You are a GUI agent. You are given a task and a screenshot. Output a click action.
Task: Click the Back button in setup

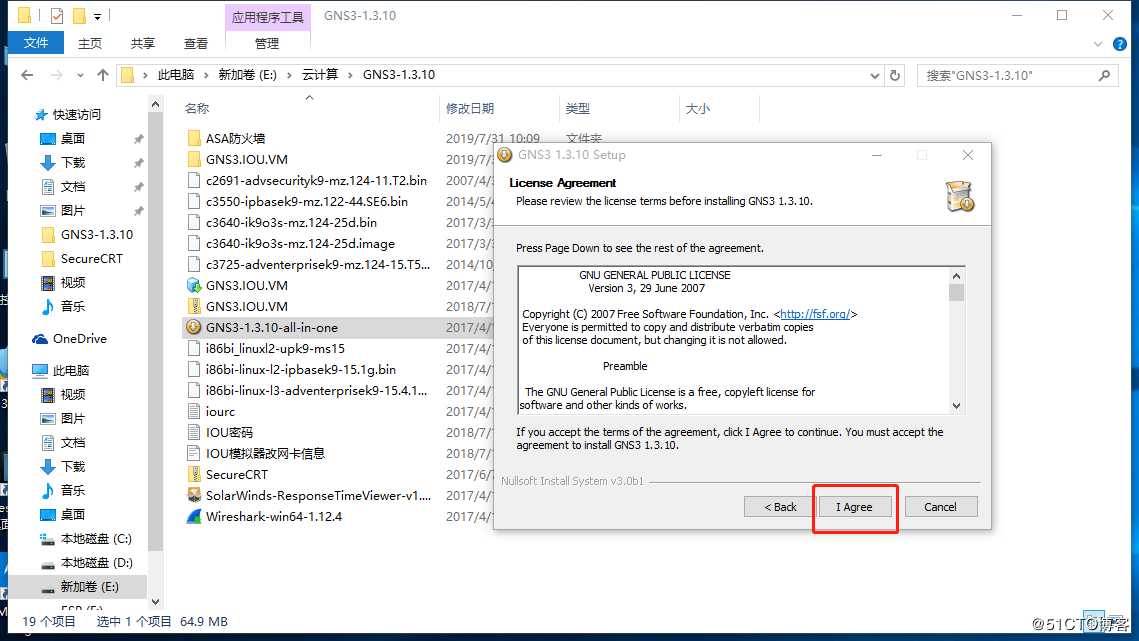[780, 507]
